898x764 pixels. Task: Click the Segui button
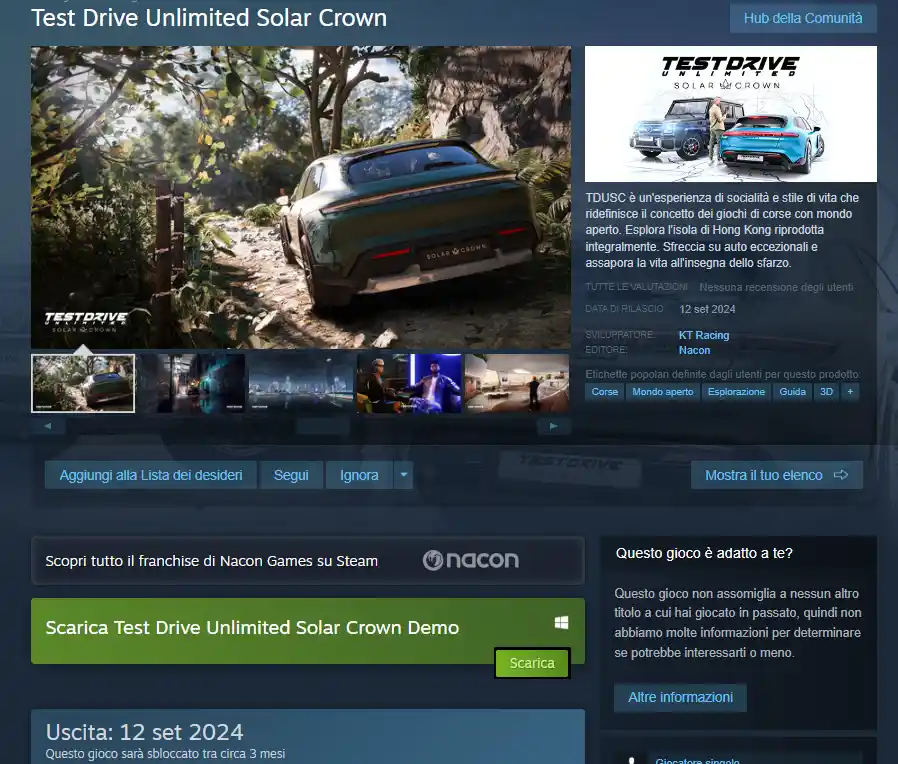[291, 475]
